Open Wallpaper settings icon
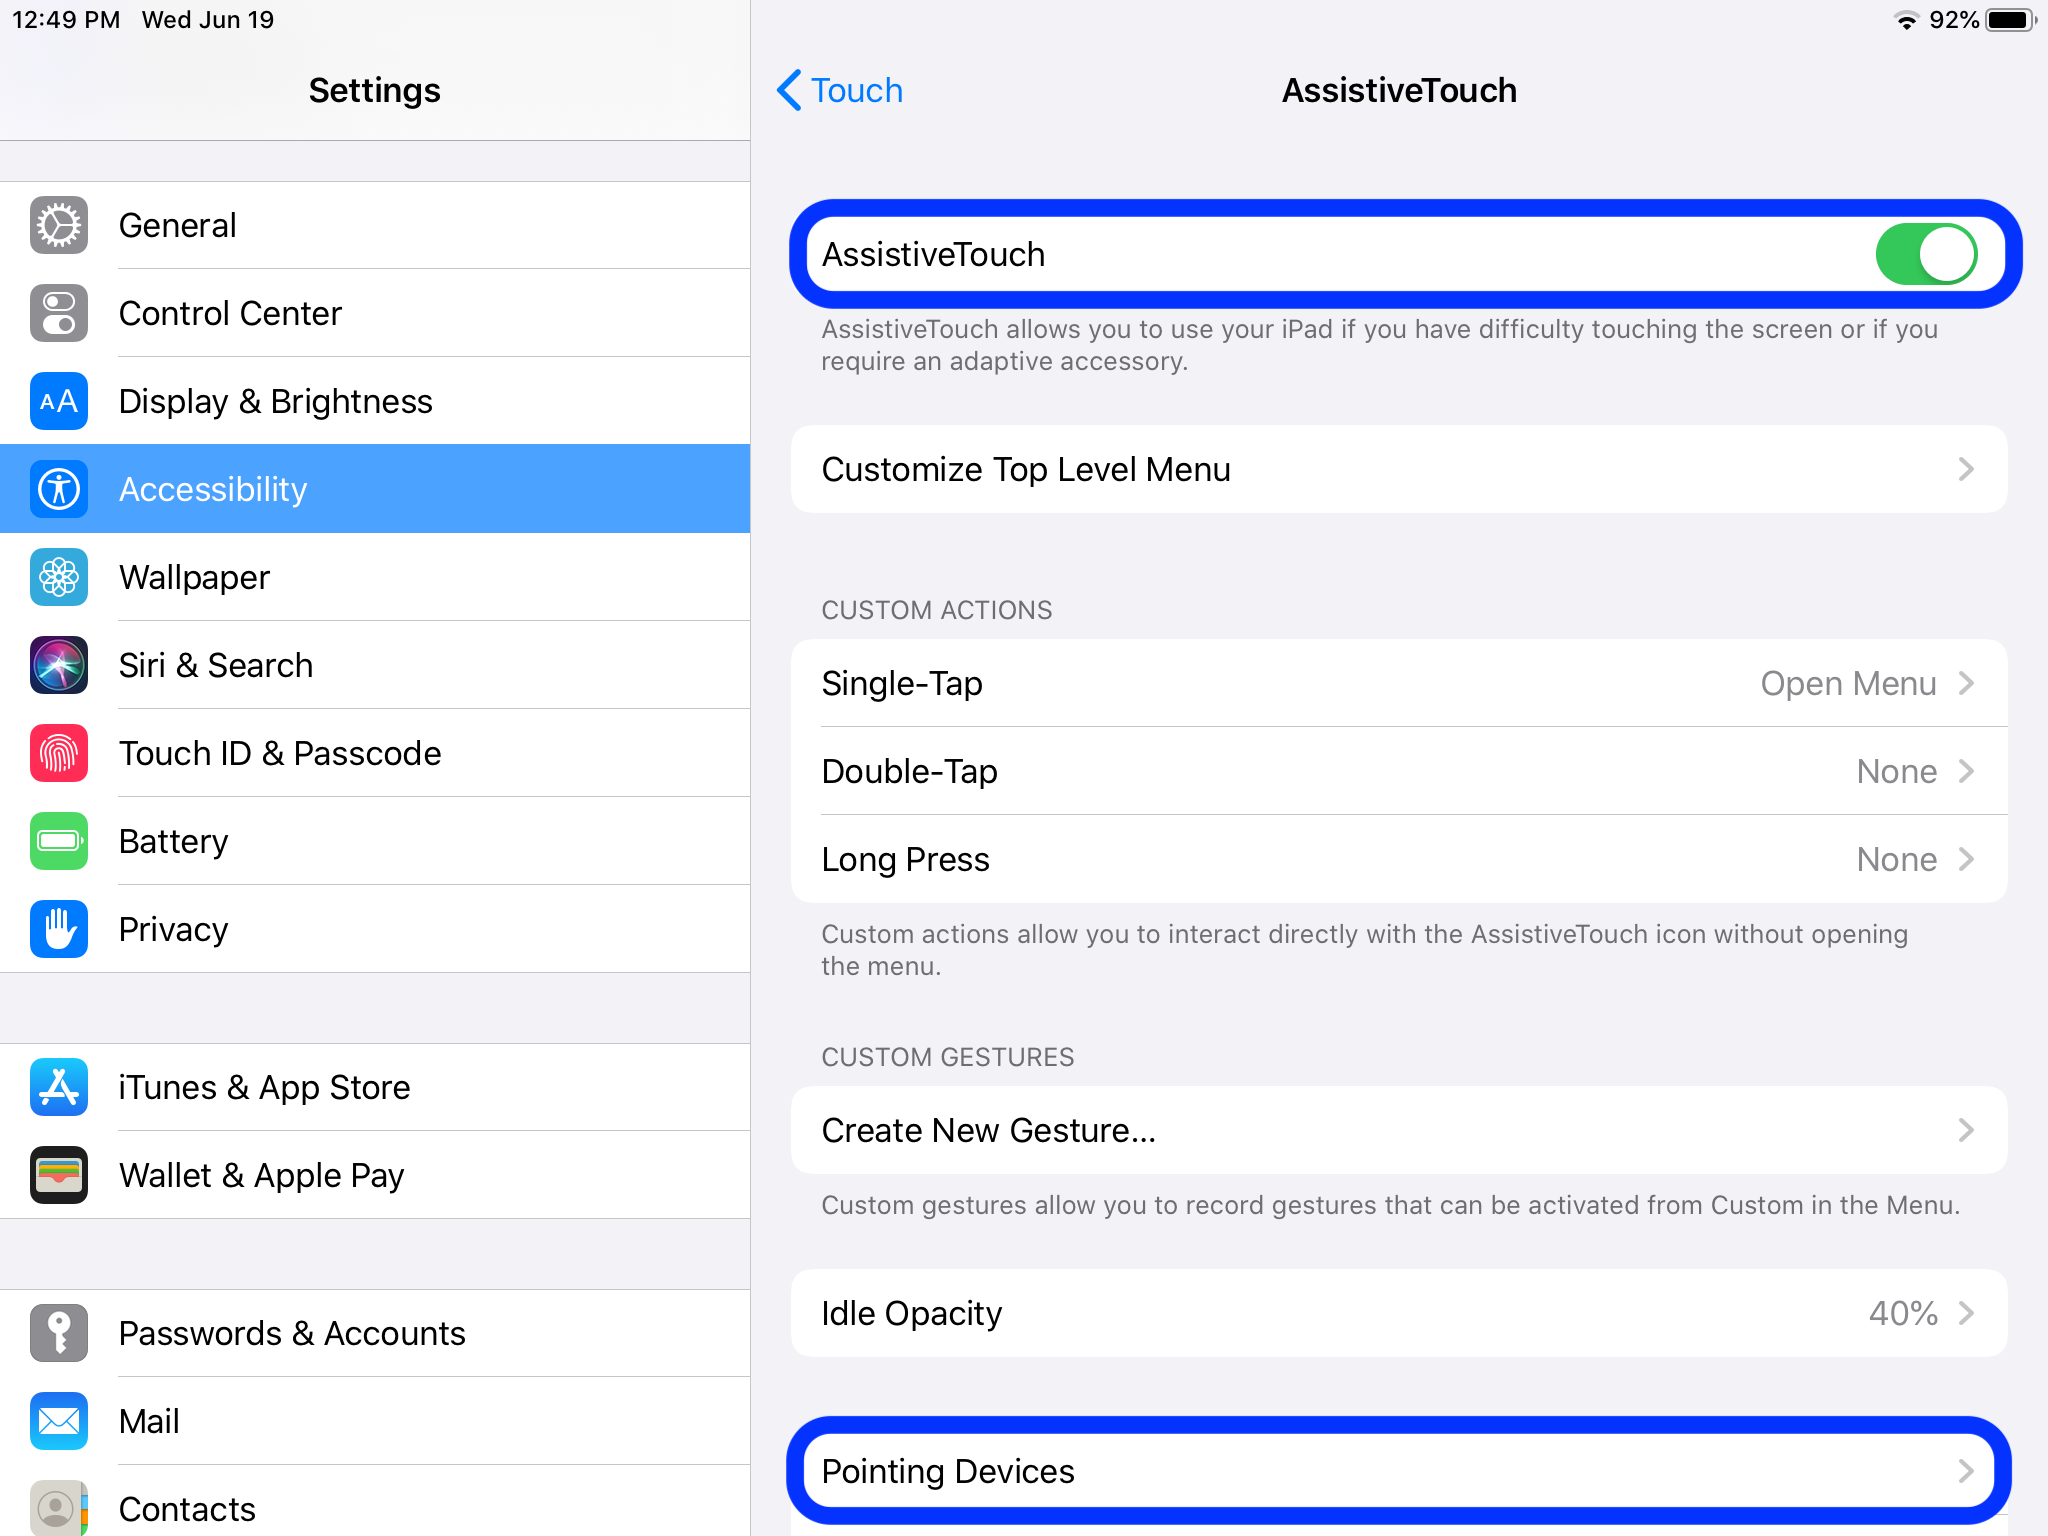Screen dimensions: 2048x1536 pyautogui.click(x=61, y=576)
